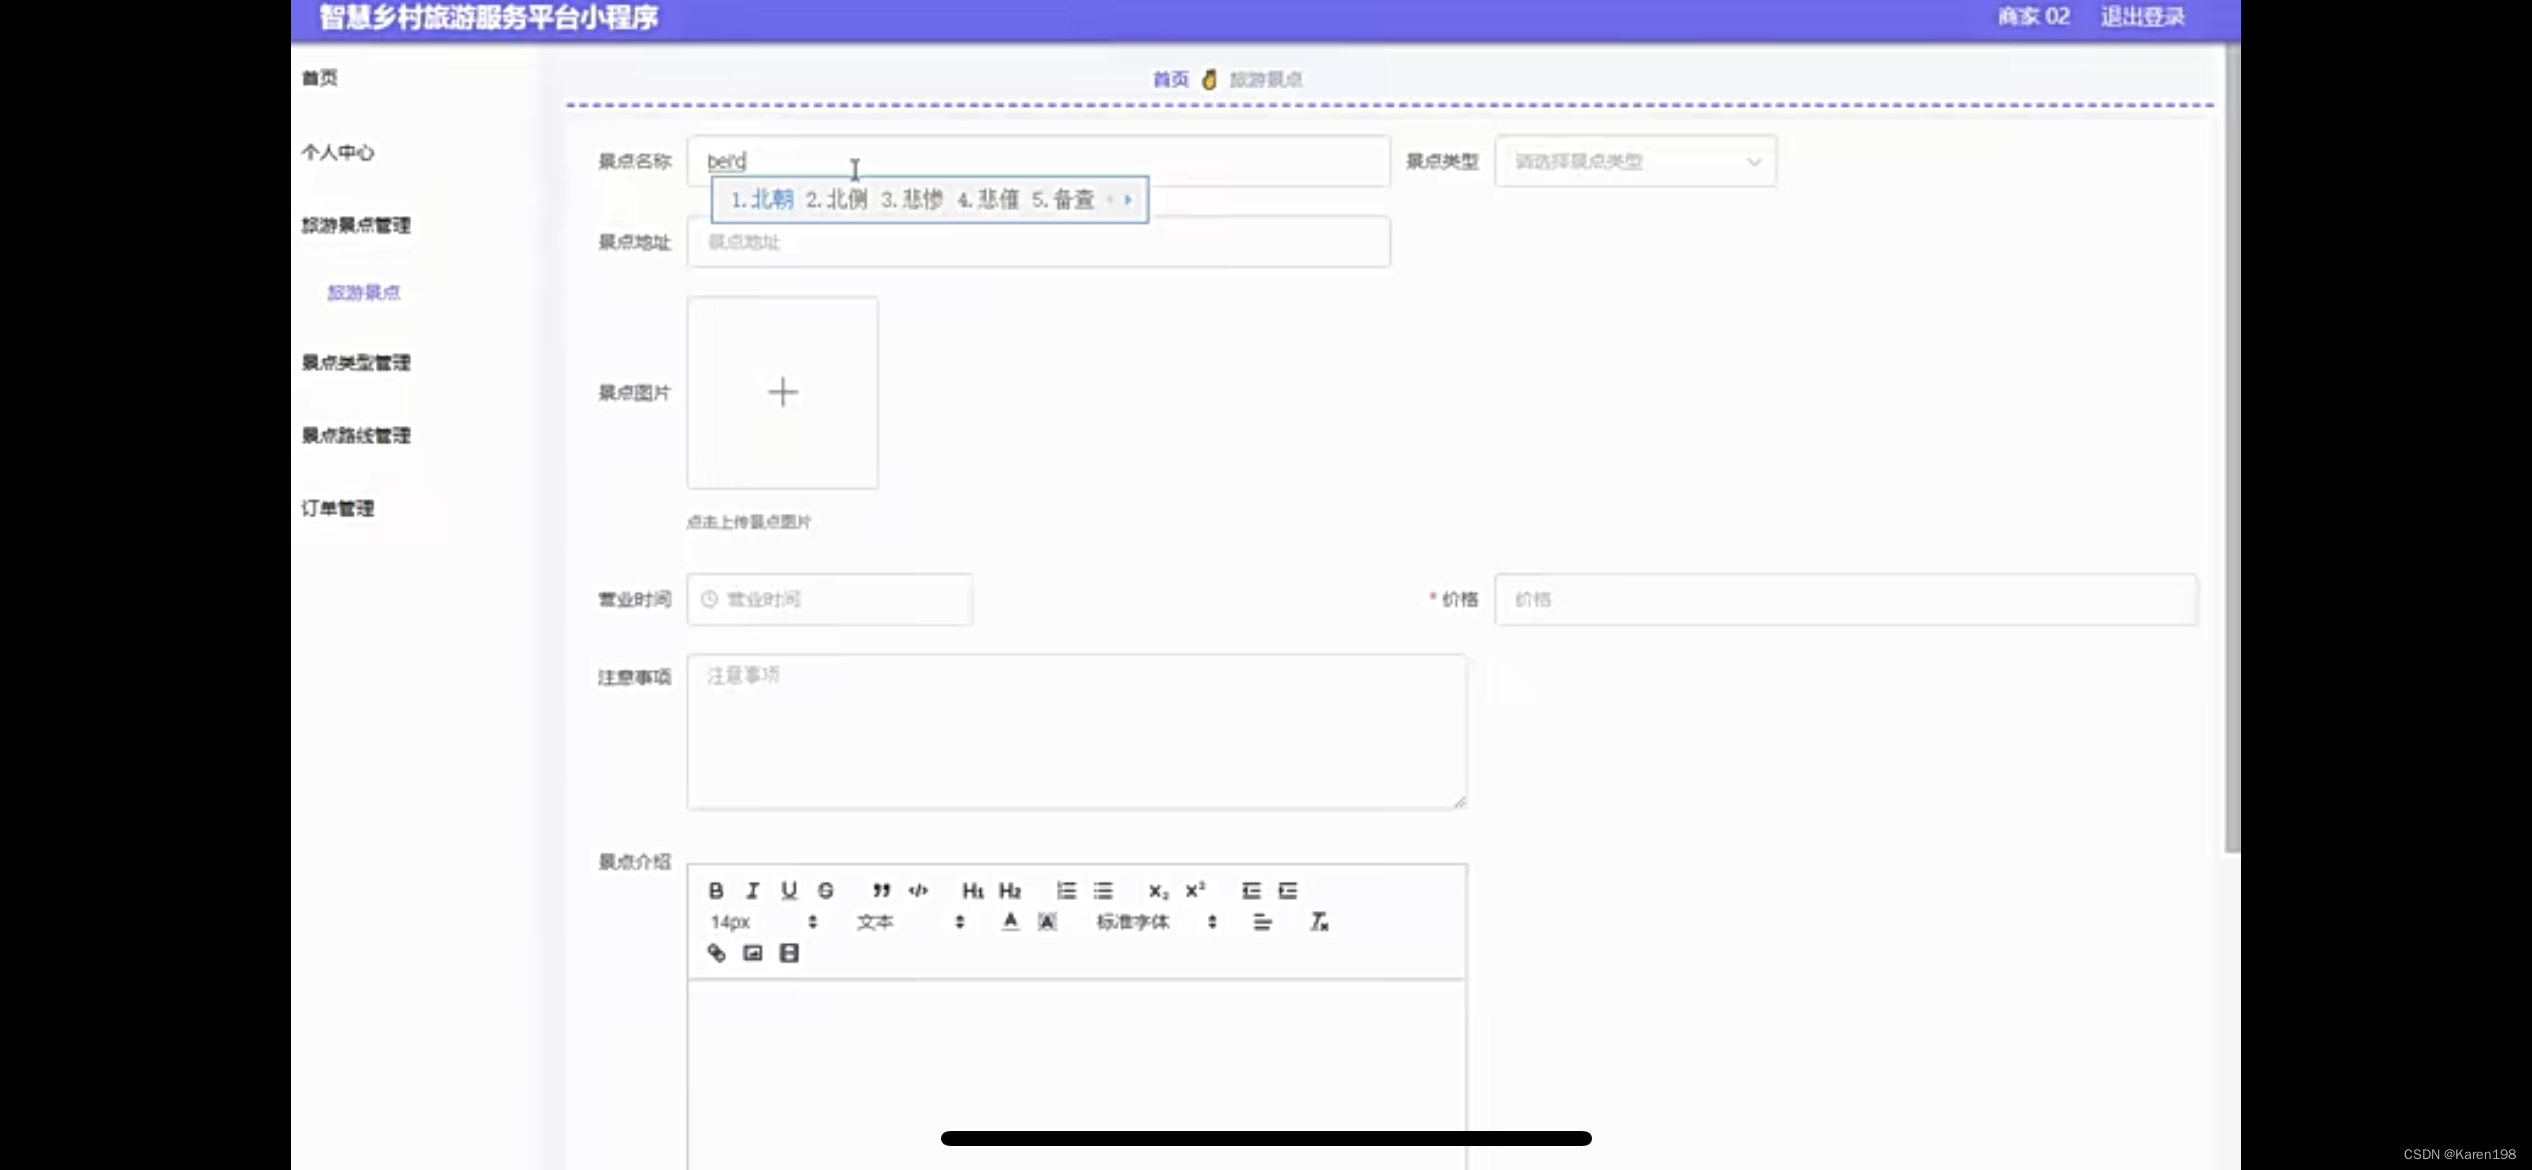Insert an image in the editor
The image size is (2532, 1170).
(x=753, y=953)
